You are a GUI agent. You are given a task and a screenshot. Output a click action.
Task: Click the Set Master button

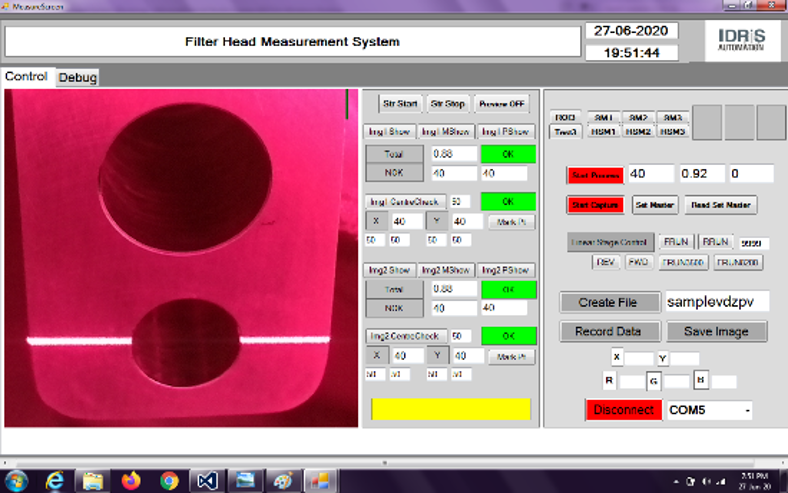654,205
